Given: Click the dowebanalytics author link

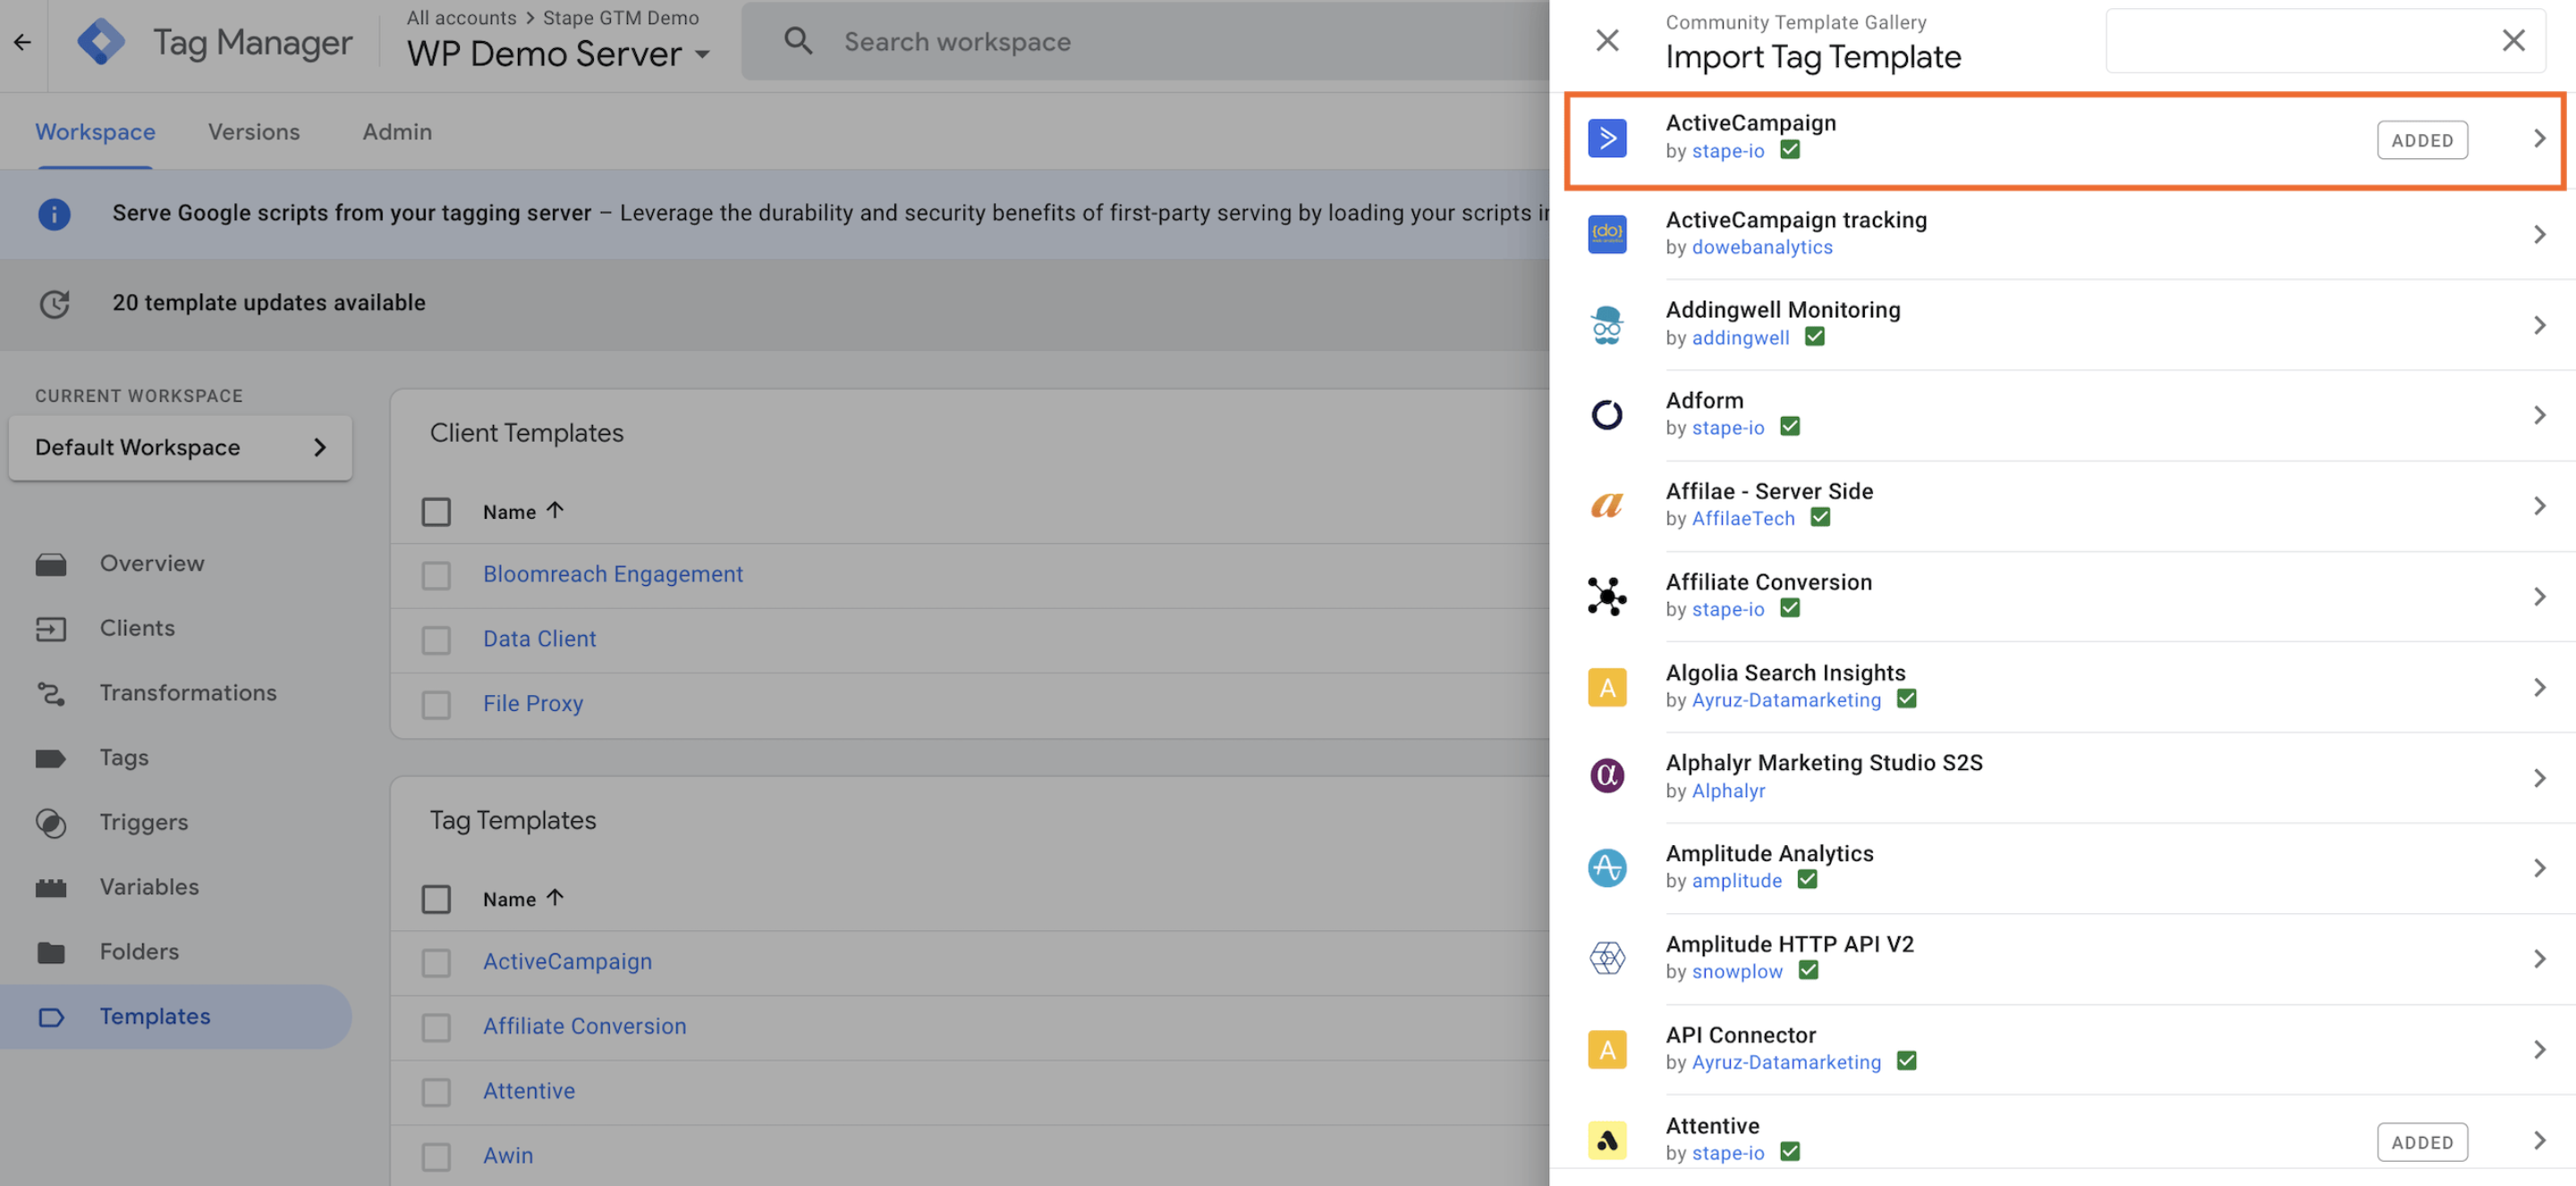Looking at the screenshot, I should click(1762, 247).
